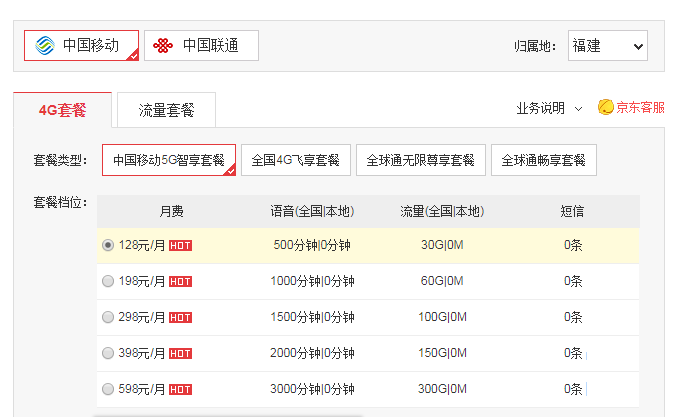The width and height of the screenshot is (674, 417).
Task: Click HOT badge on 398元/月 row
Action: tap(180, 354)
